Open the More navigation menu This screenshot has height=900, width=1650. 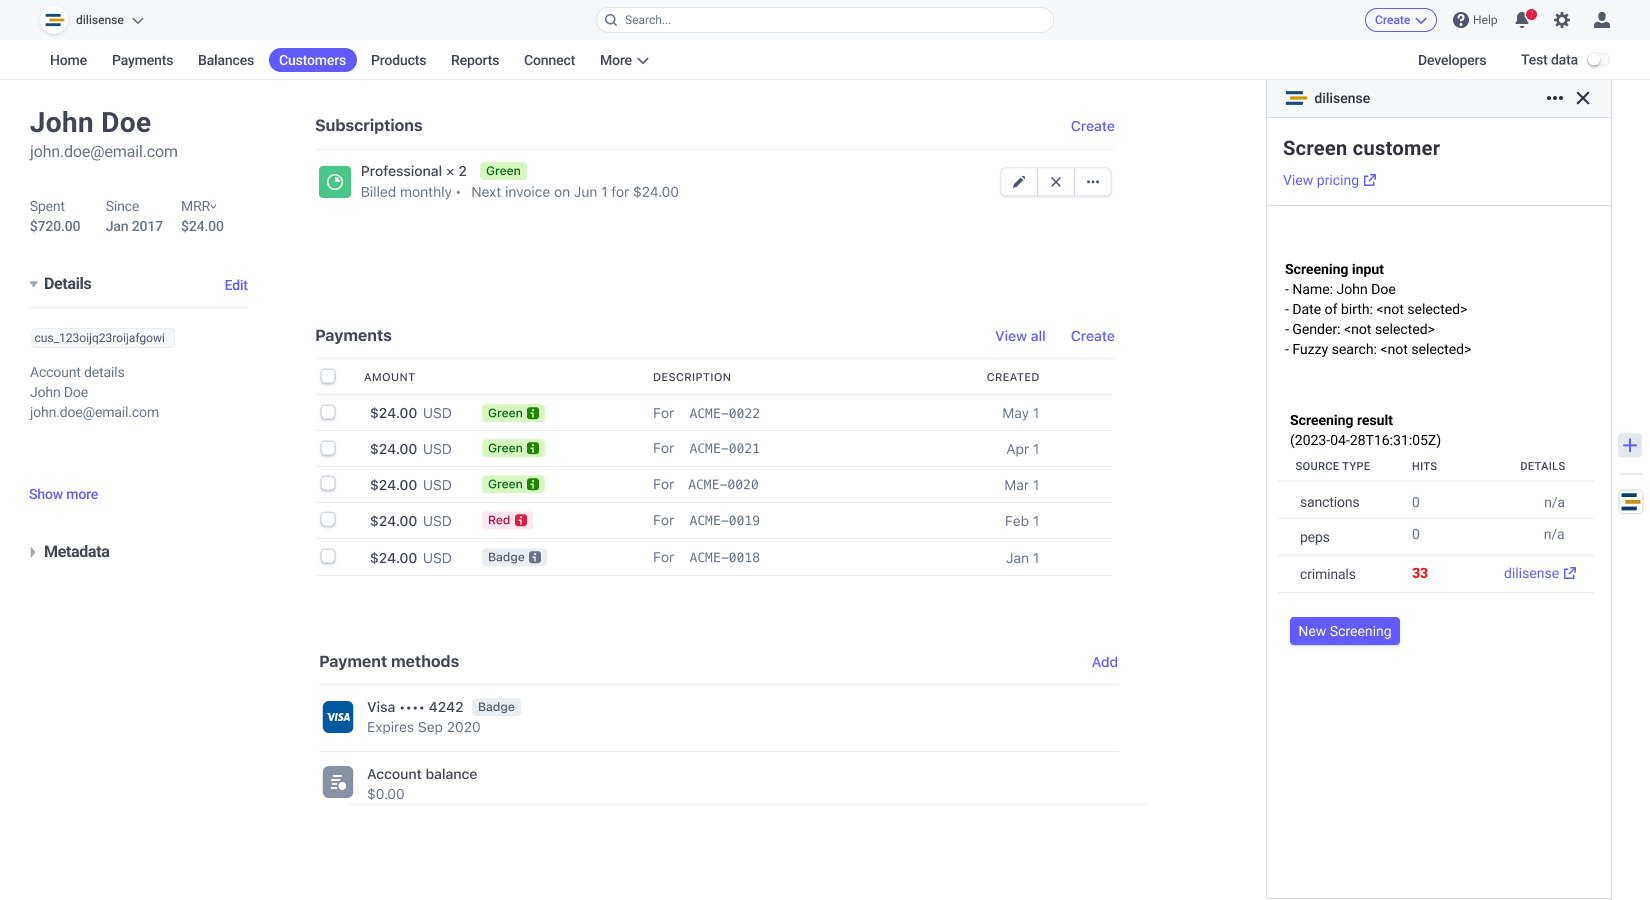point(623,60)
